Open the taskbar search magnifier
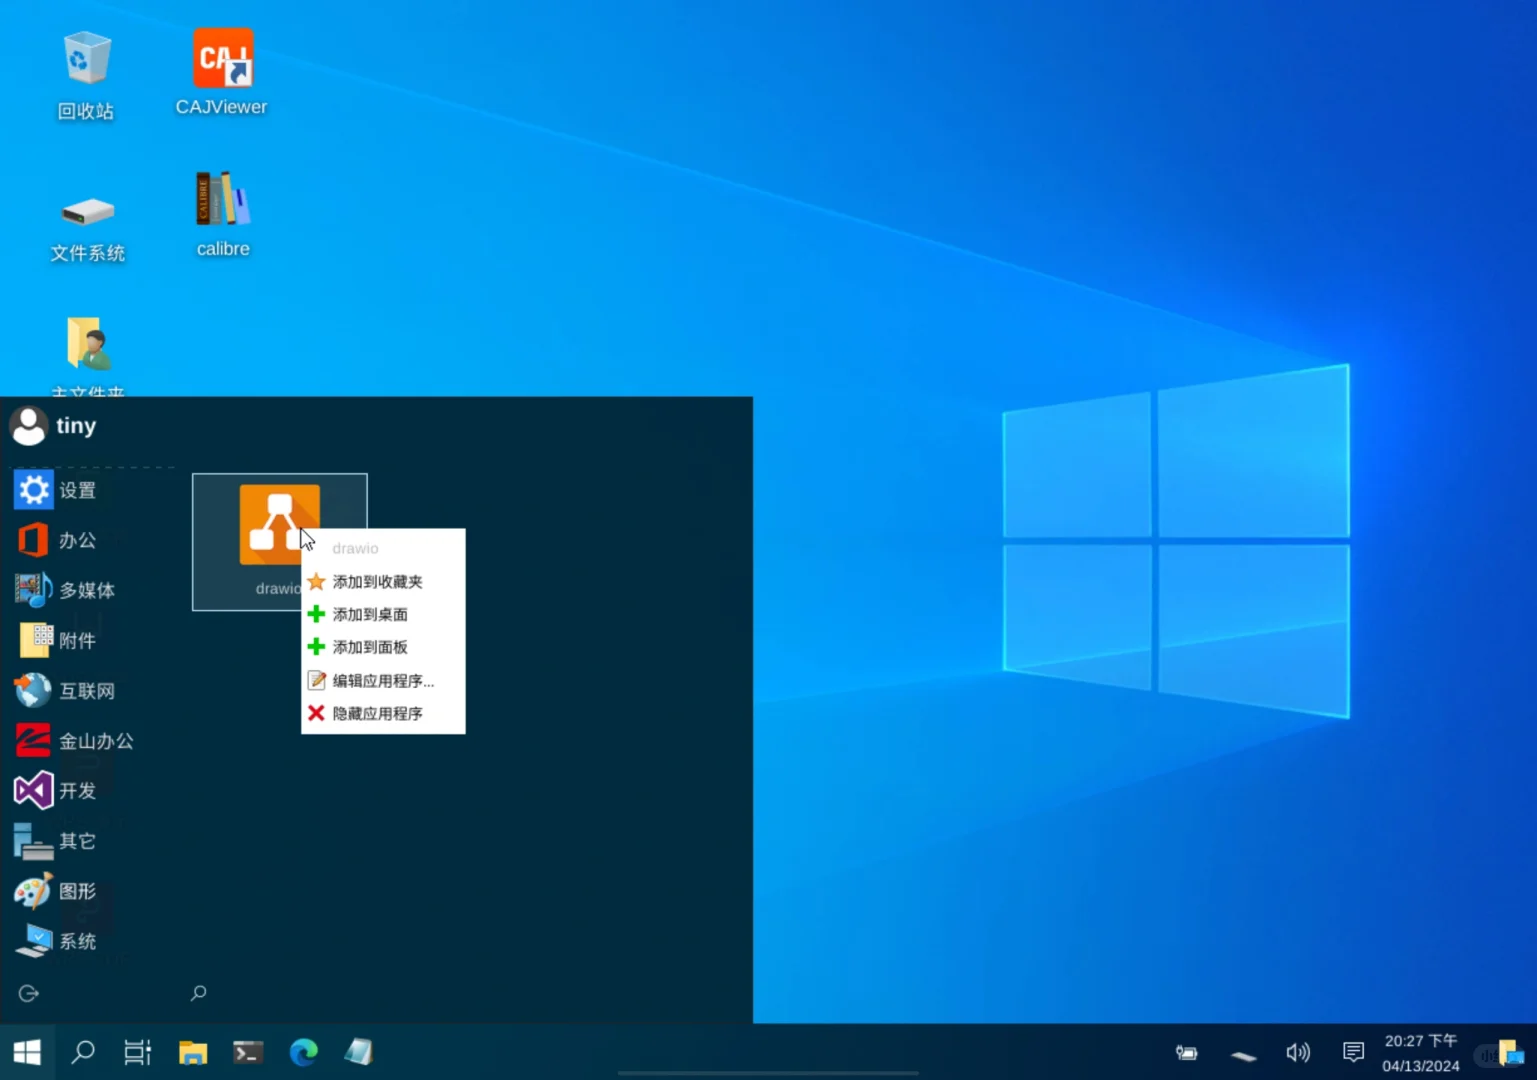Screen dimensions: 1537x1080 (83, 1052)
